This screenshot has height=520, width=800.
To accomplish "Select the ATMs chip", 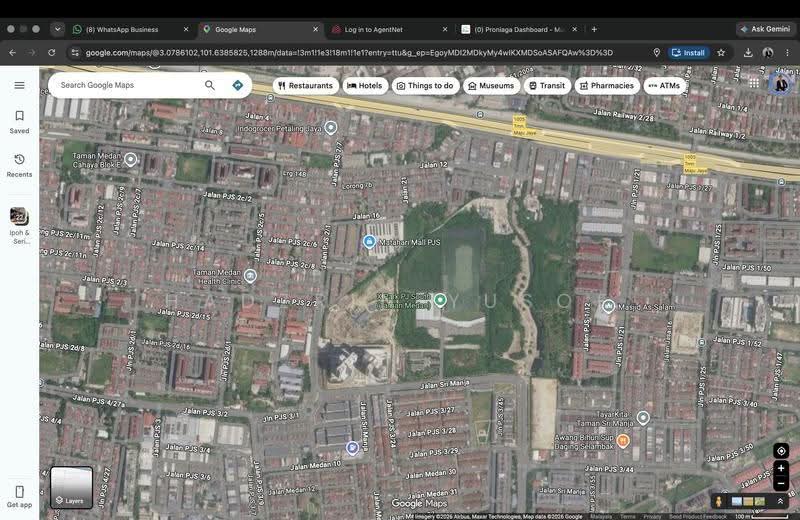I will coord(664,86).
